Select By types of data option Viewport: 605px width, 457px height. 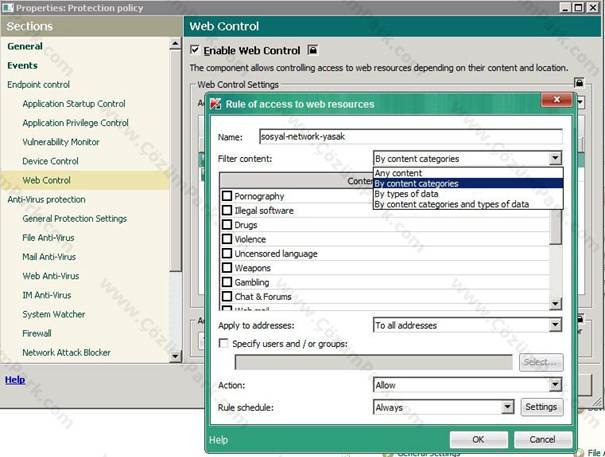click(468, 194)
